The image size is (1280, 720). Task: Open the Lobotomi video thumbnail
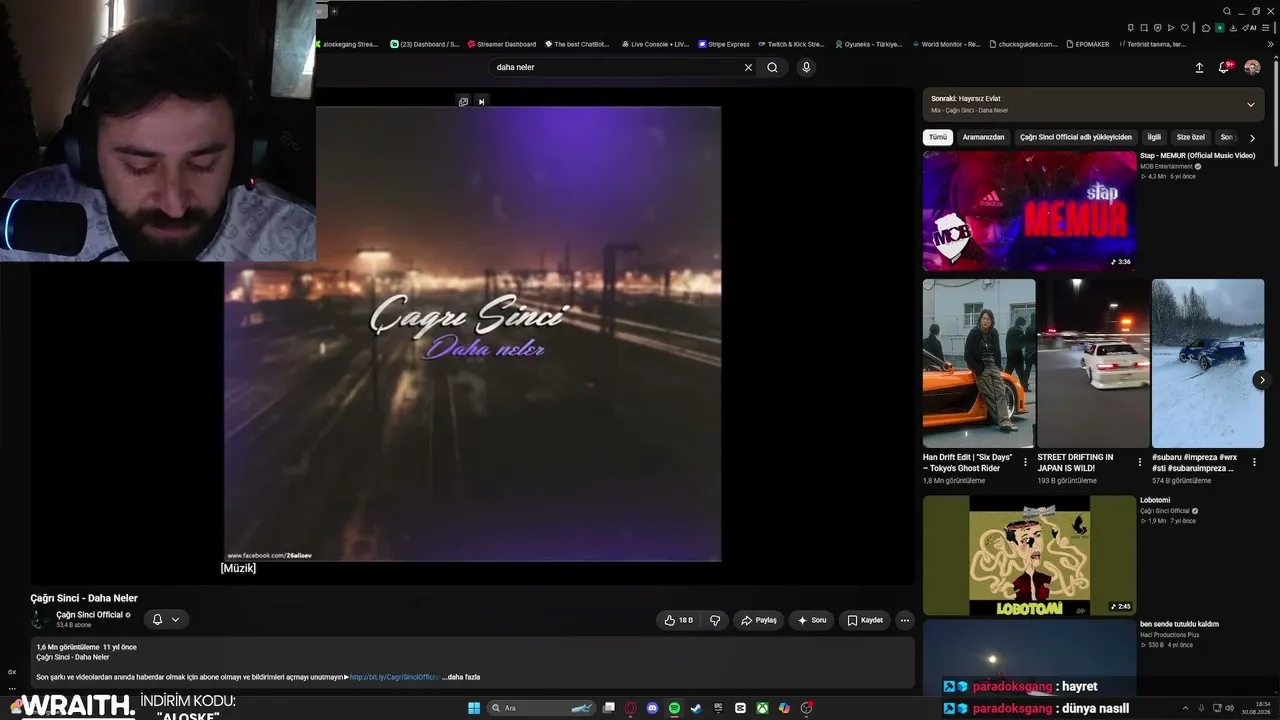pyautogui.click(x=1029, y=555)
